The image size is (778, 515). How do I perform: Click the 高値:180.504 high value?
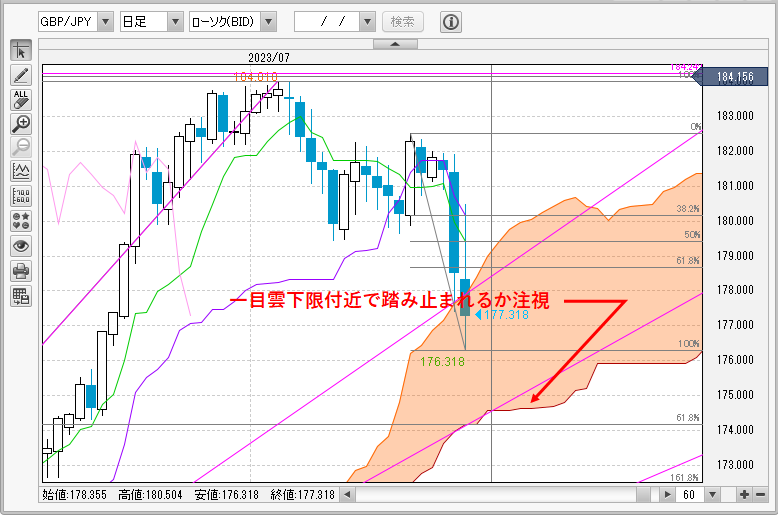tap(150, 495)
